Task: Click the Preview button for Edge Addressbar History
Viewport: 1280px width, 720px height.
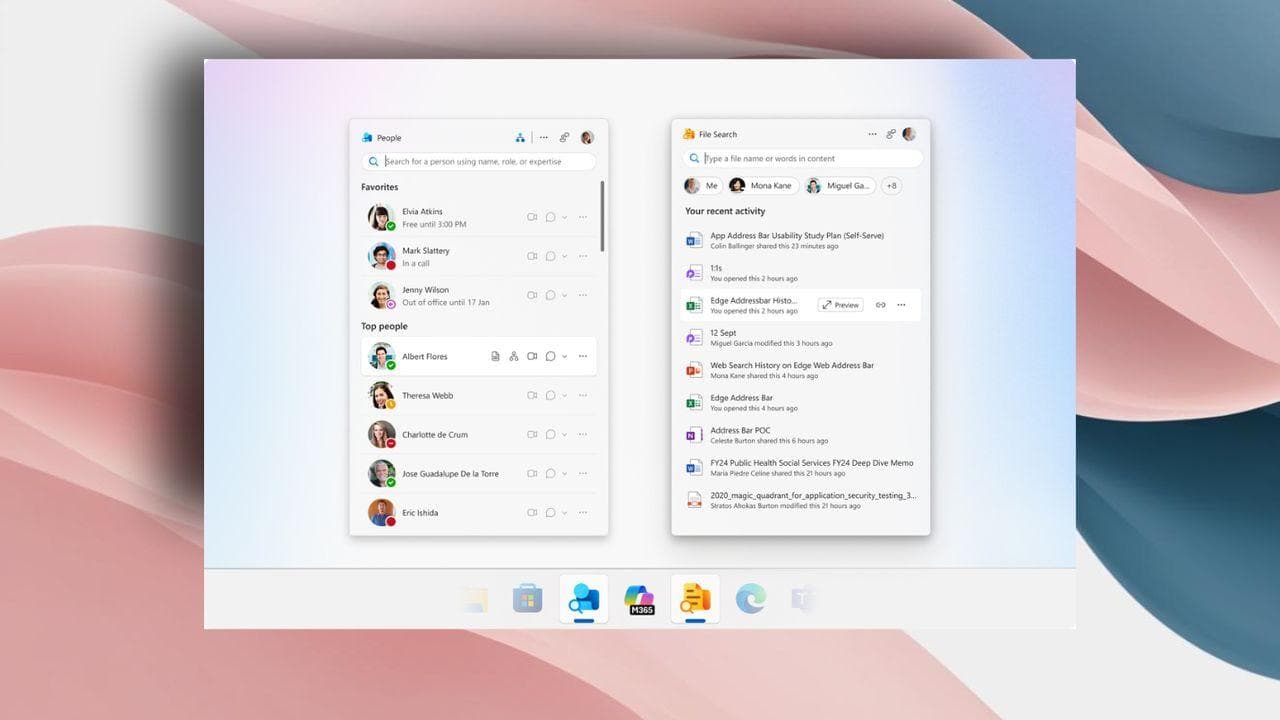Action: coord(840,305)
